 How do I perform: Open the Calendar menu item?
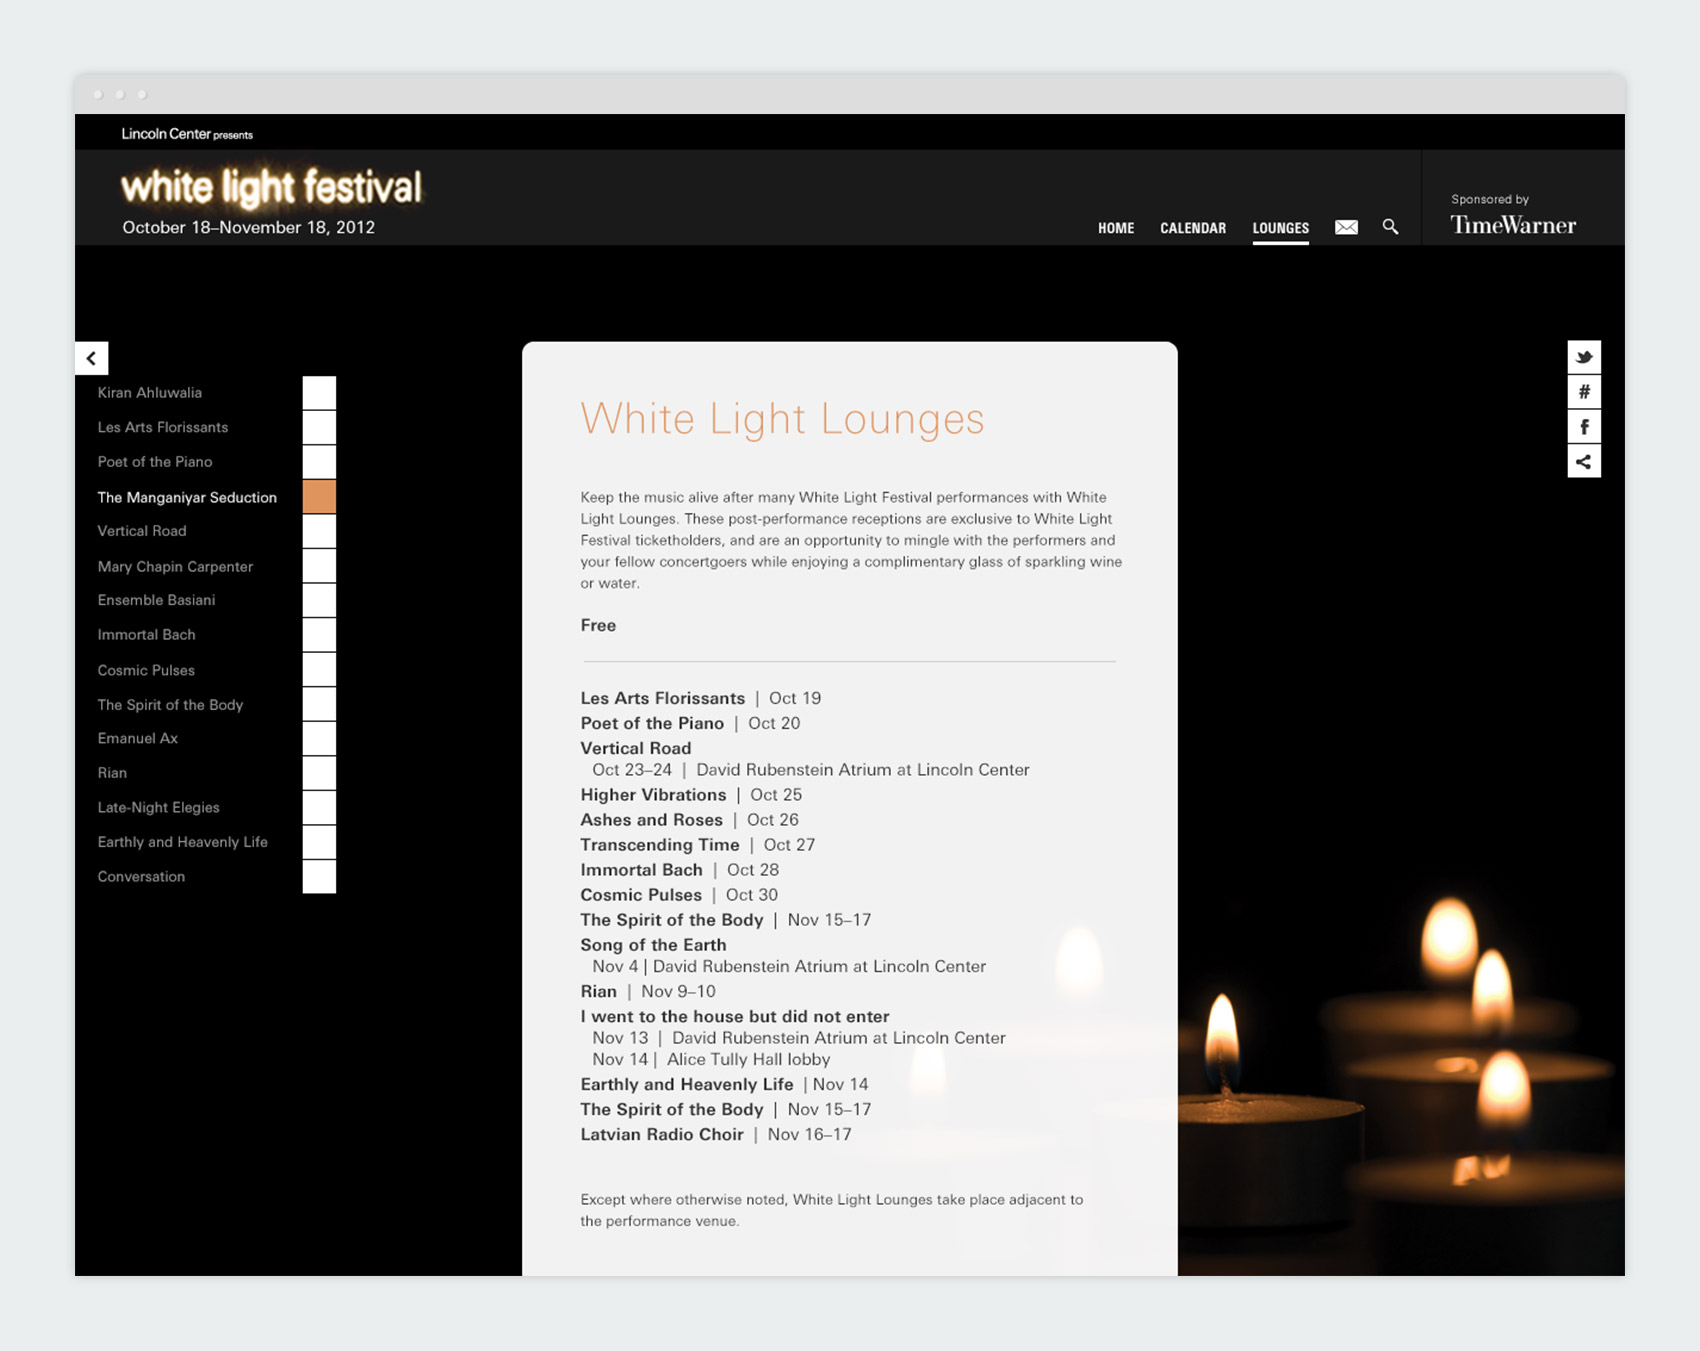coord(1193,228)
